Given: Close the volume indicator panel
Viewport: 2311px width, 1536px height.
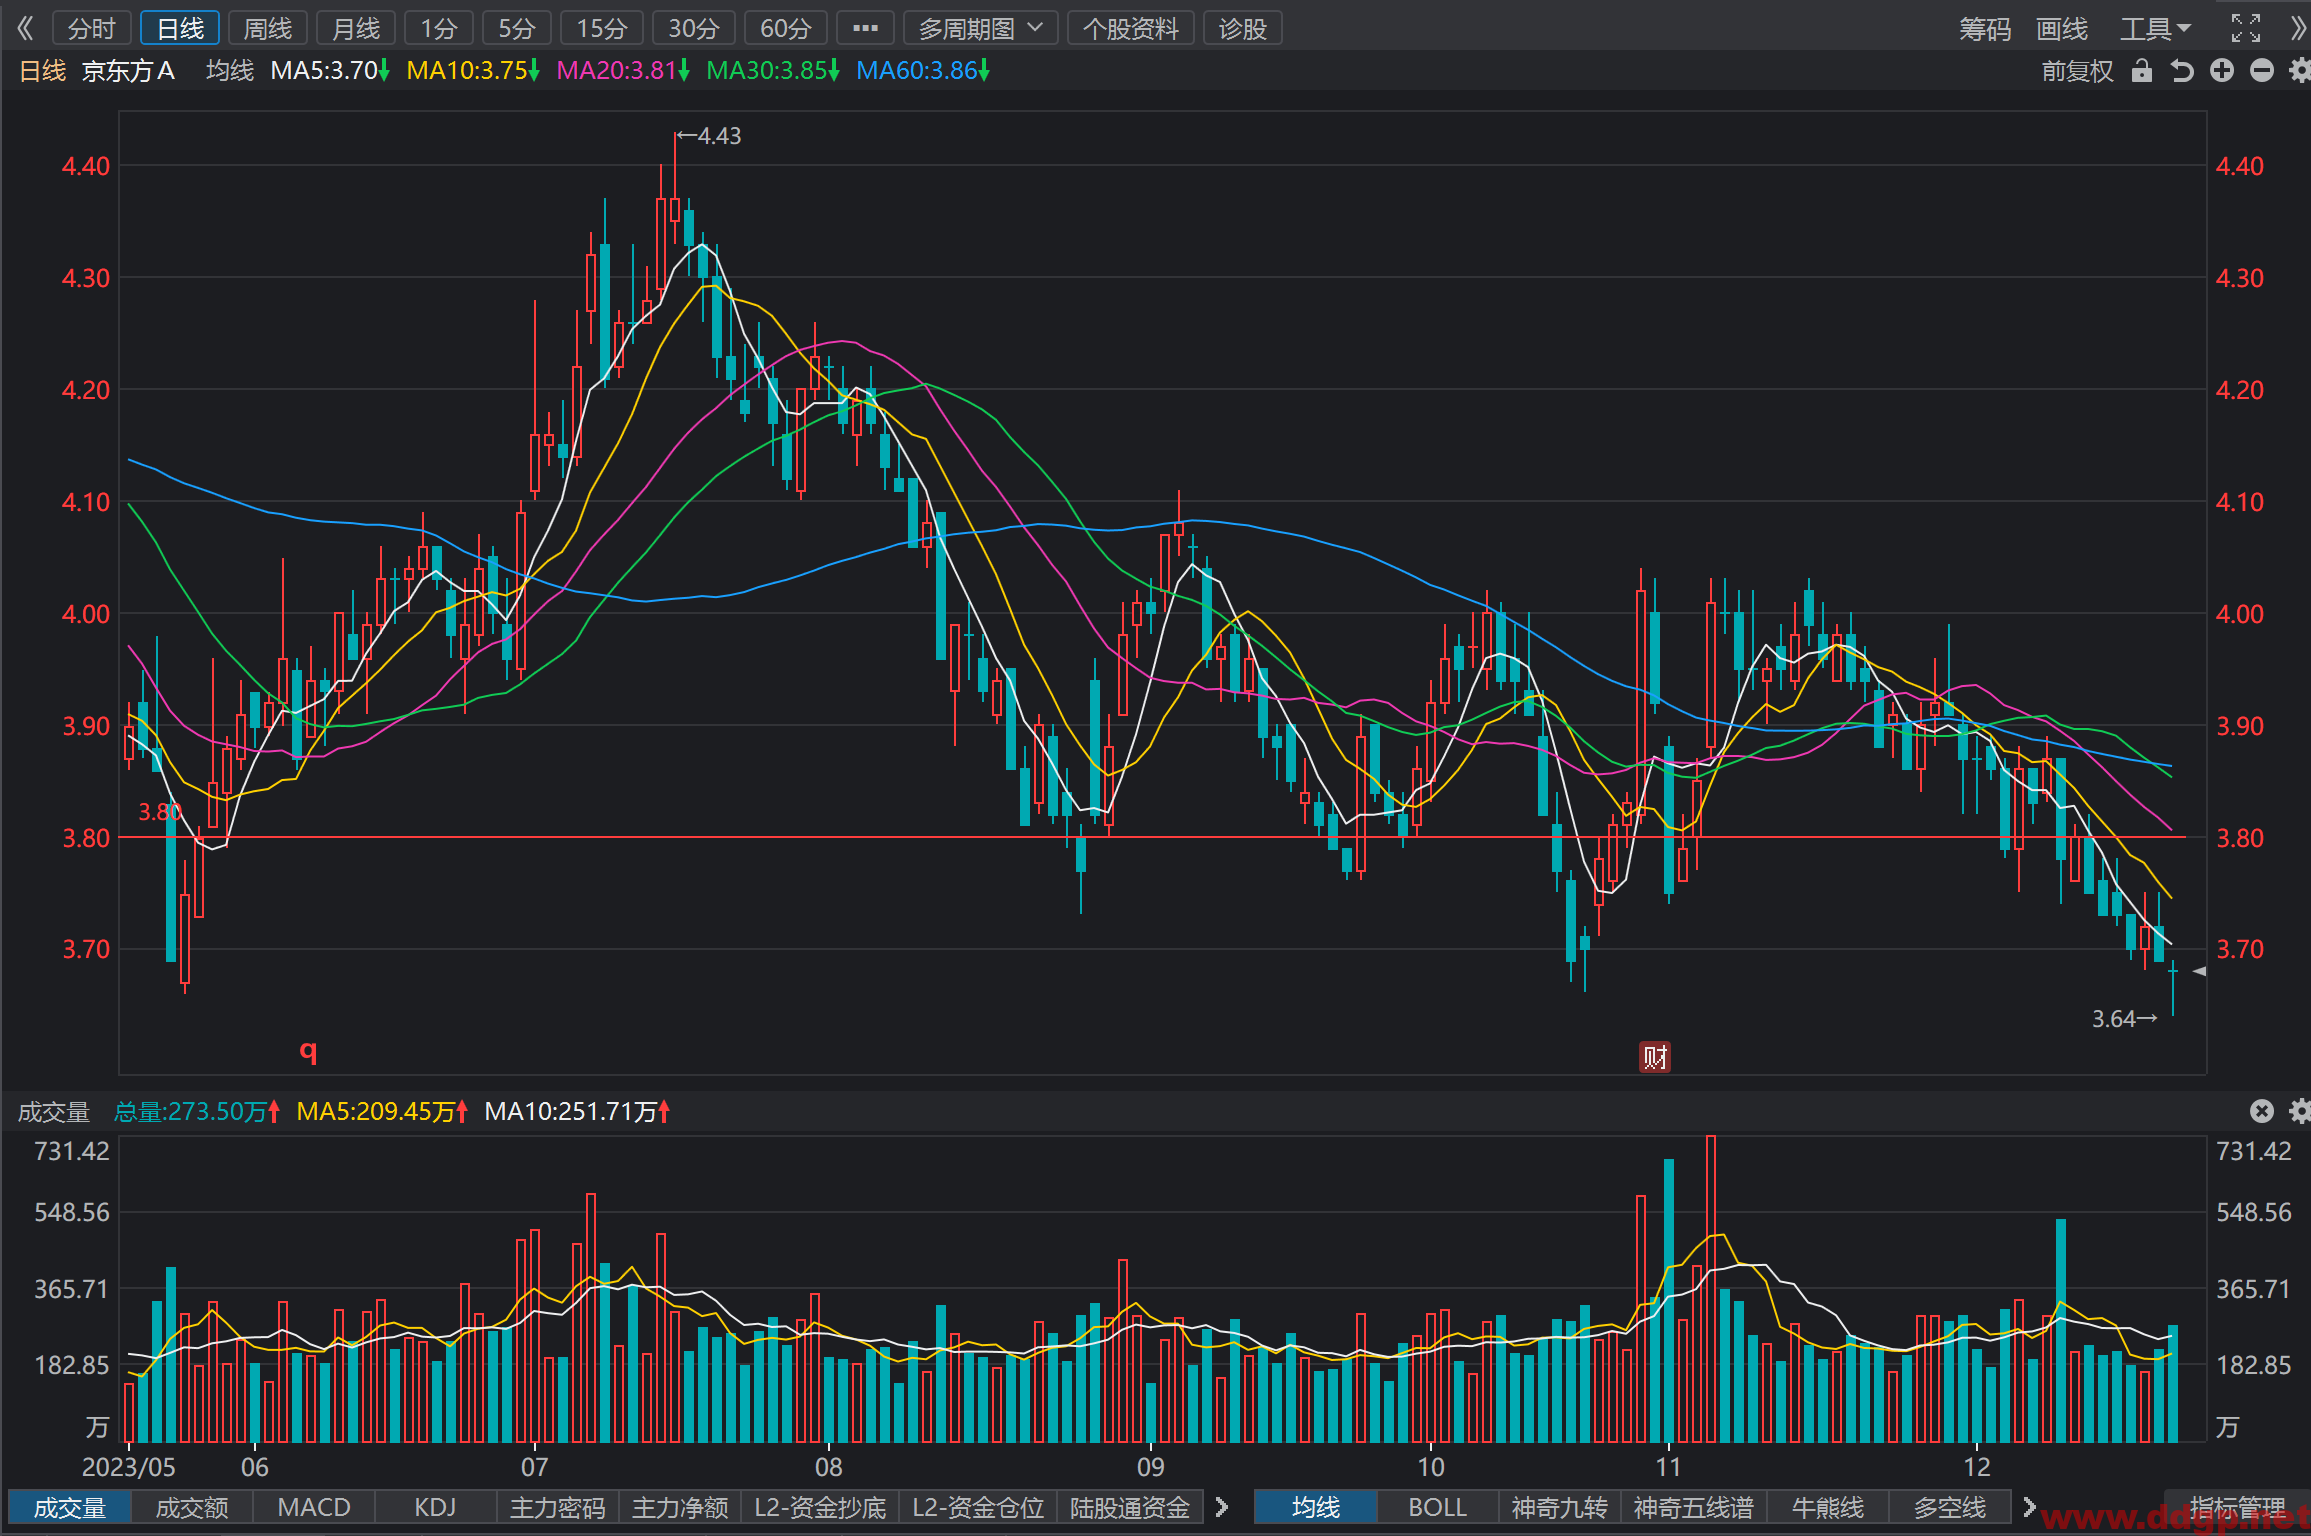Looking at the screenshot, I should pos(2262,1111).
